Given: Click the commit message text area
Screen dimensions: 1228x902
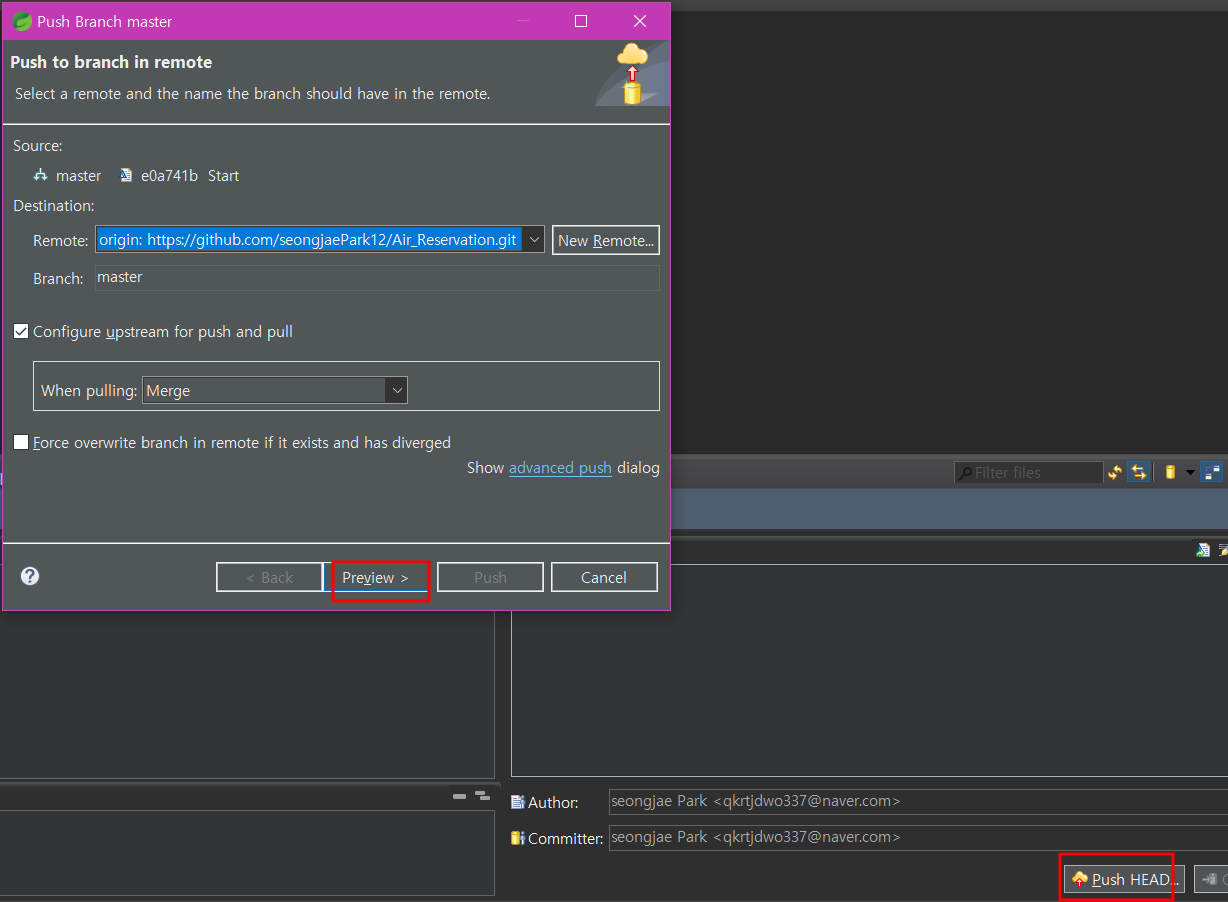Looking at the screenshot, I should click(869, 670).
